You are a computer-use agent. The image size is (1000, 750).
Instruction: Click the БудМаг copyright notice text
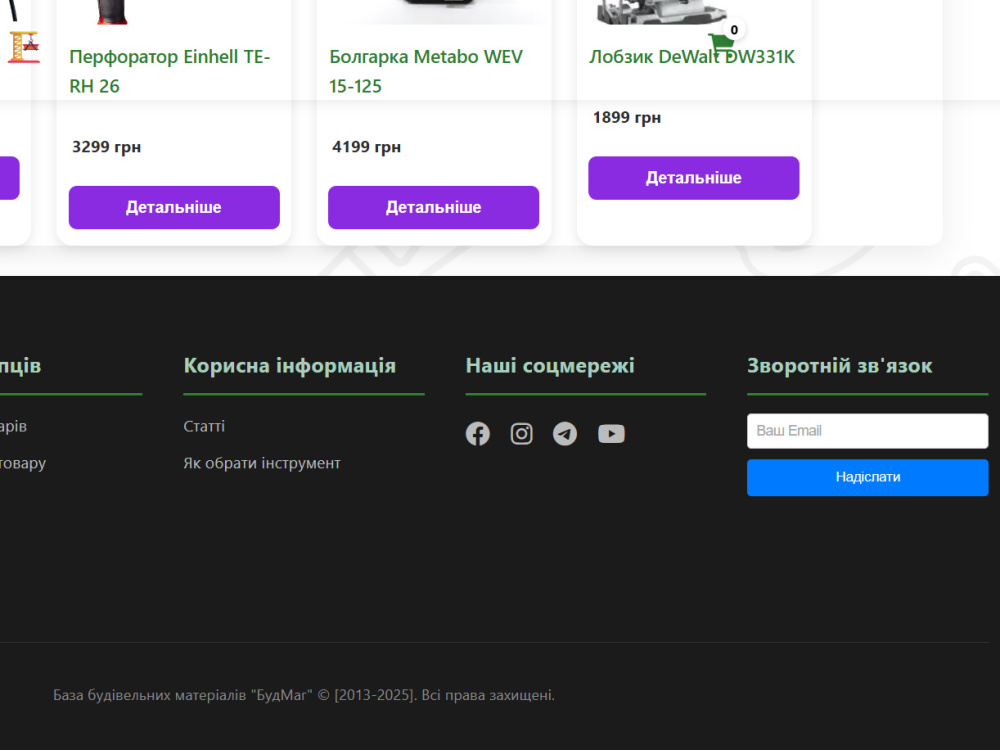coord(304,695)
